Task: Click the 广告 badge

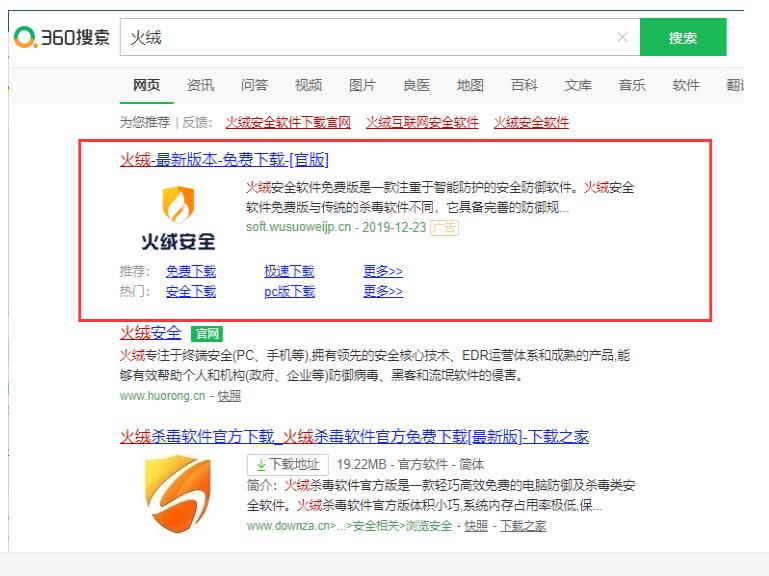Action: click(x=444, y=228)
